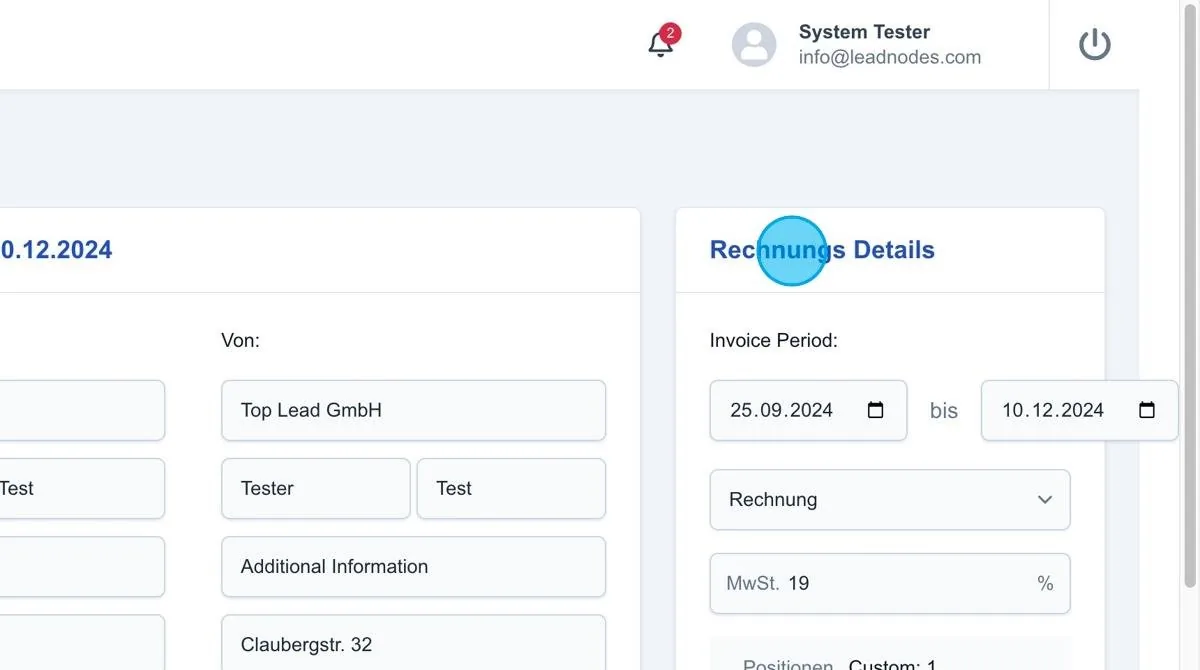Click the red notification count badge
Screen dimensions: 1200x670
(670, 33)
